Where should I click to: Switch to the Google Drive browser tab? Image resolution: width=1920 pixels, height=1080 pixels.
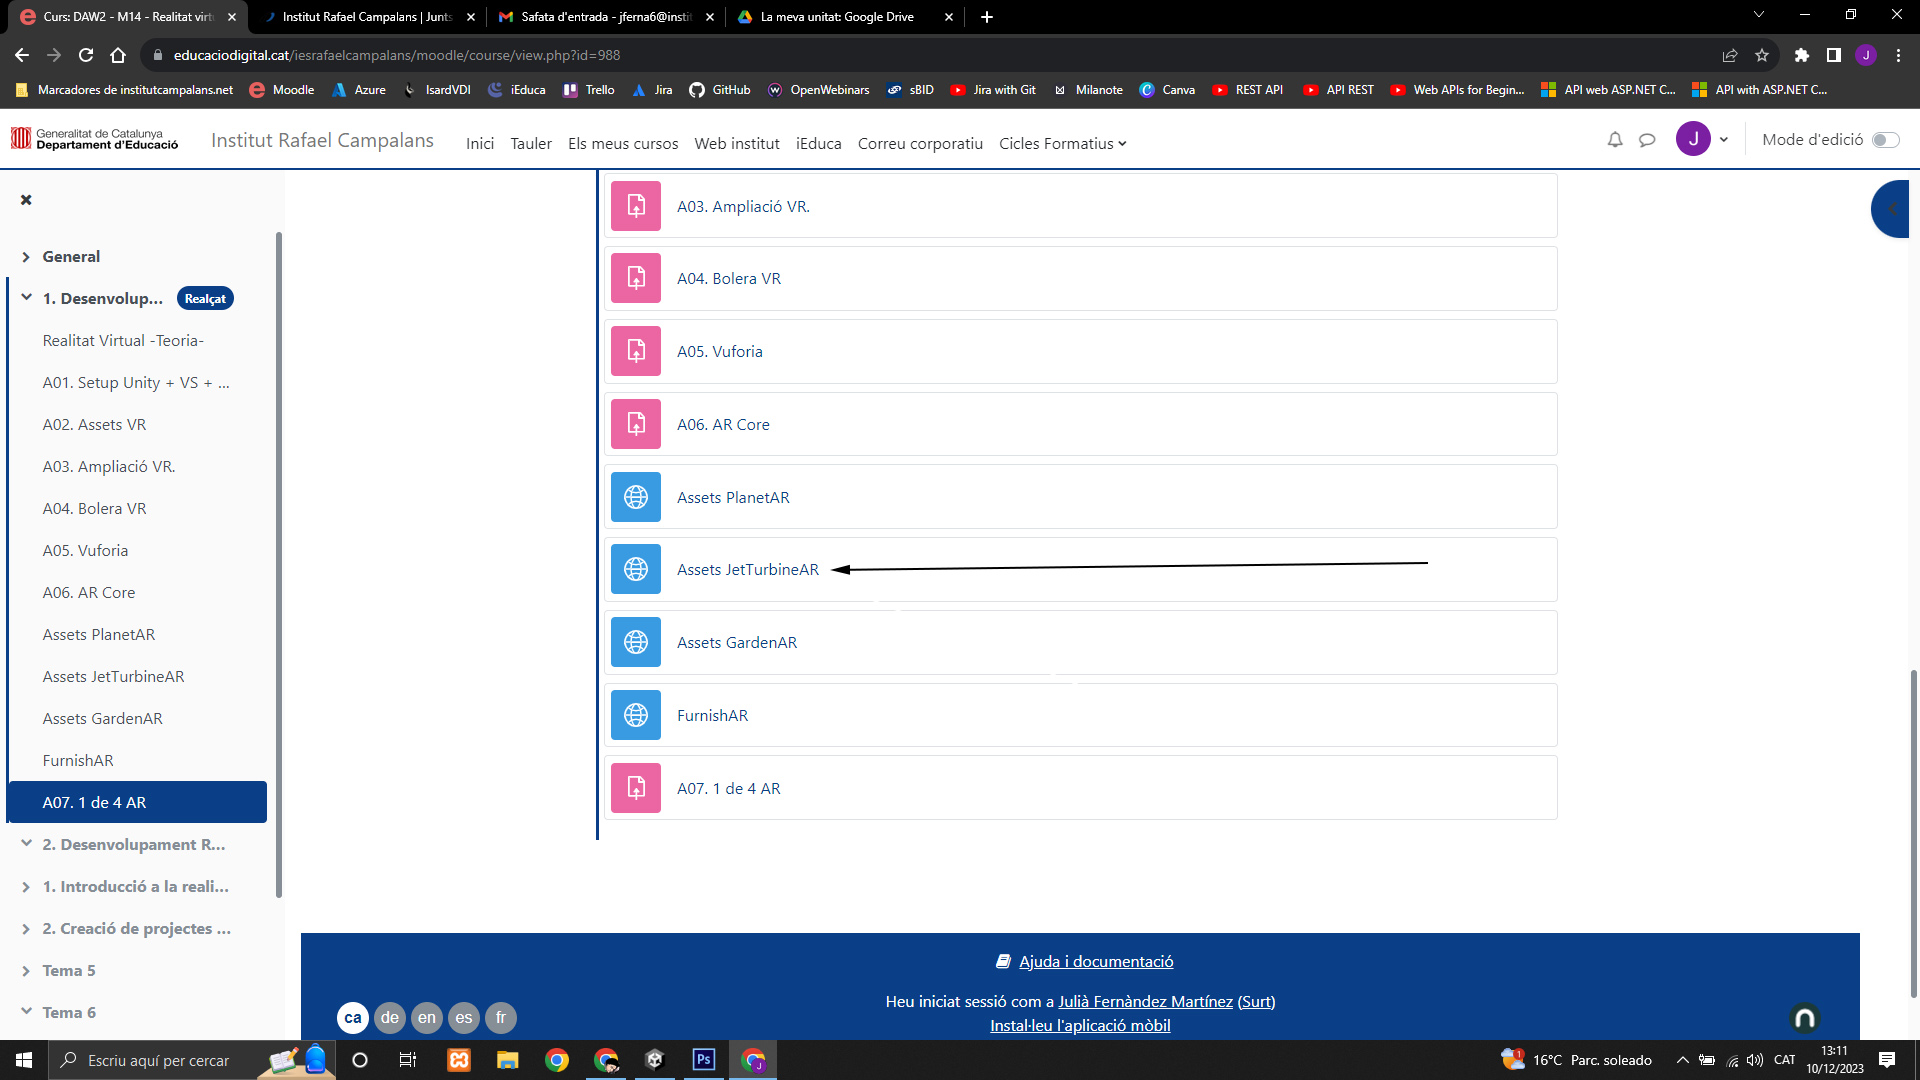tap(837, 17)
